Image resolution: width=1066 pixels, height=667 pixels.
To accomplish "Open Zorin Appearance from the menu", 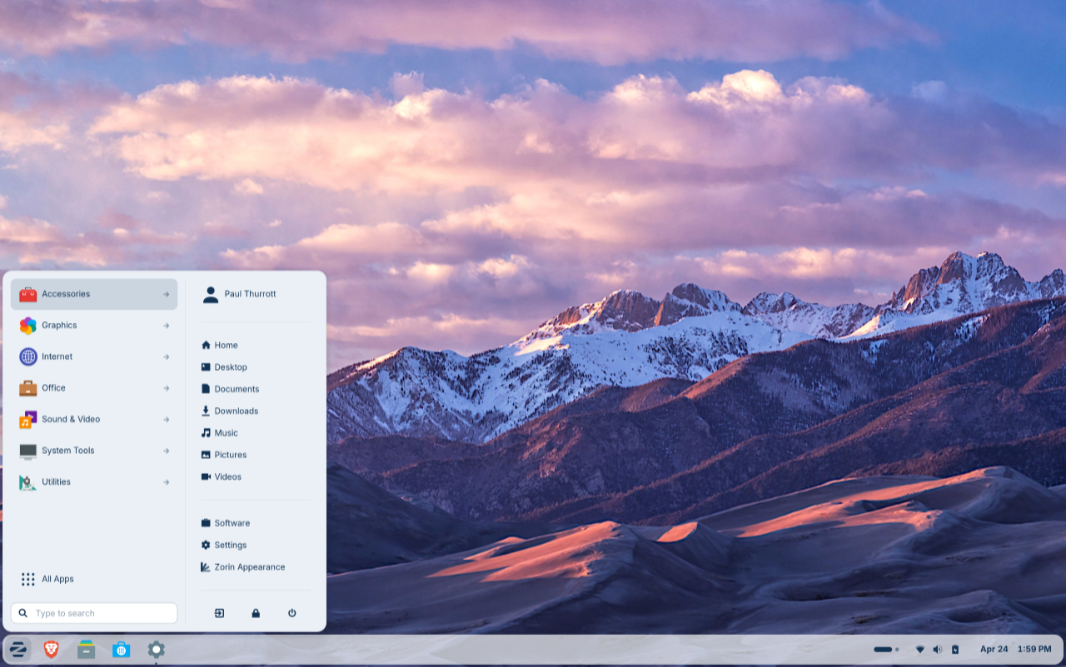I will coord(249,567).
